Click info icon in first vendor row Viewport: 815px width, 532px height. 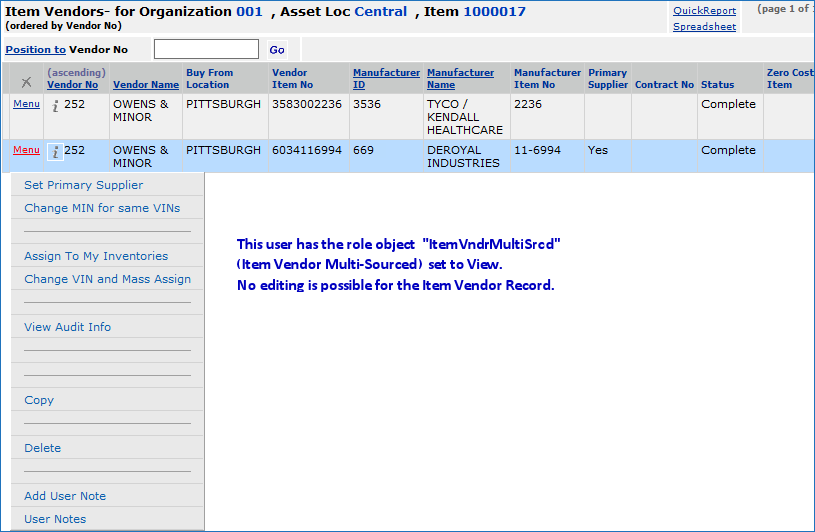[x=56, y=106]
